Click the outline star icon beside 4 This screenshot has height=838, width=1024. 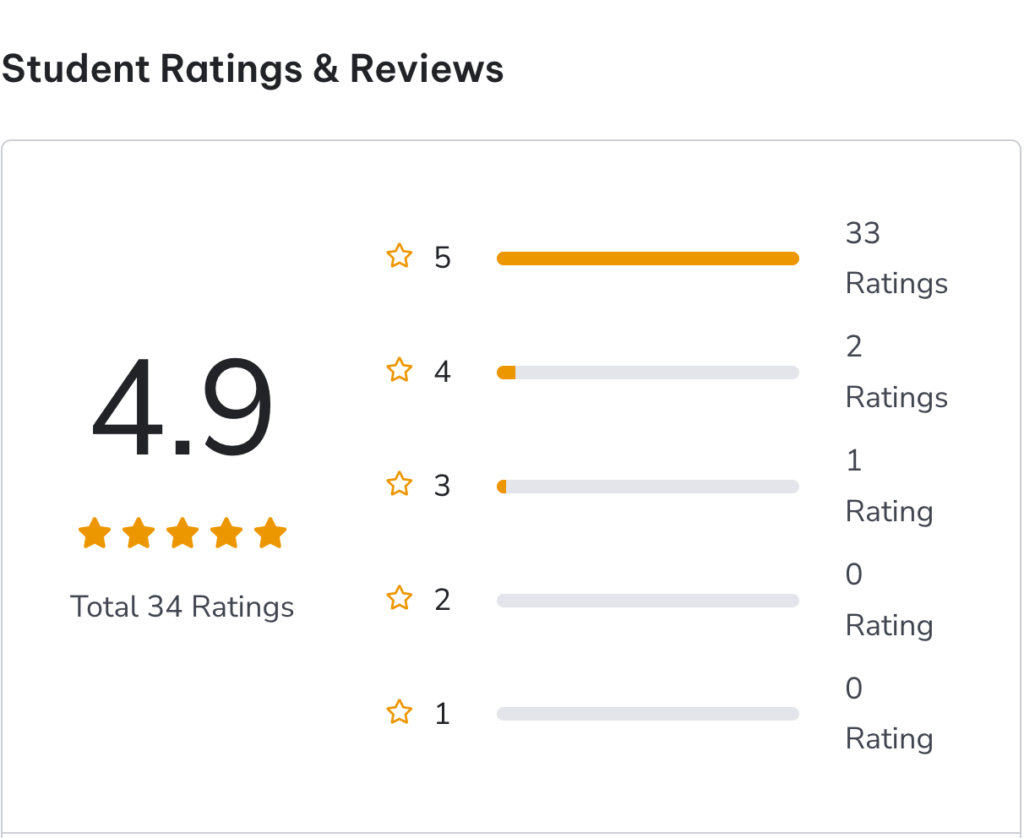coord(399,370)
